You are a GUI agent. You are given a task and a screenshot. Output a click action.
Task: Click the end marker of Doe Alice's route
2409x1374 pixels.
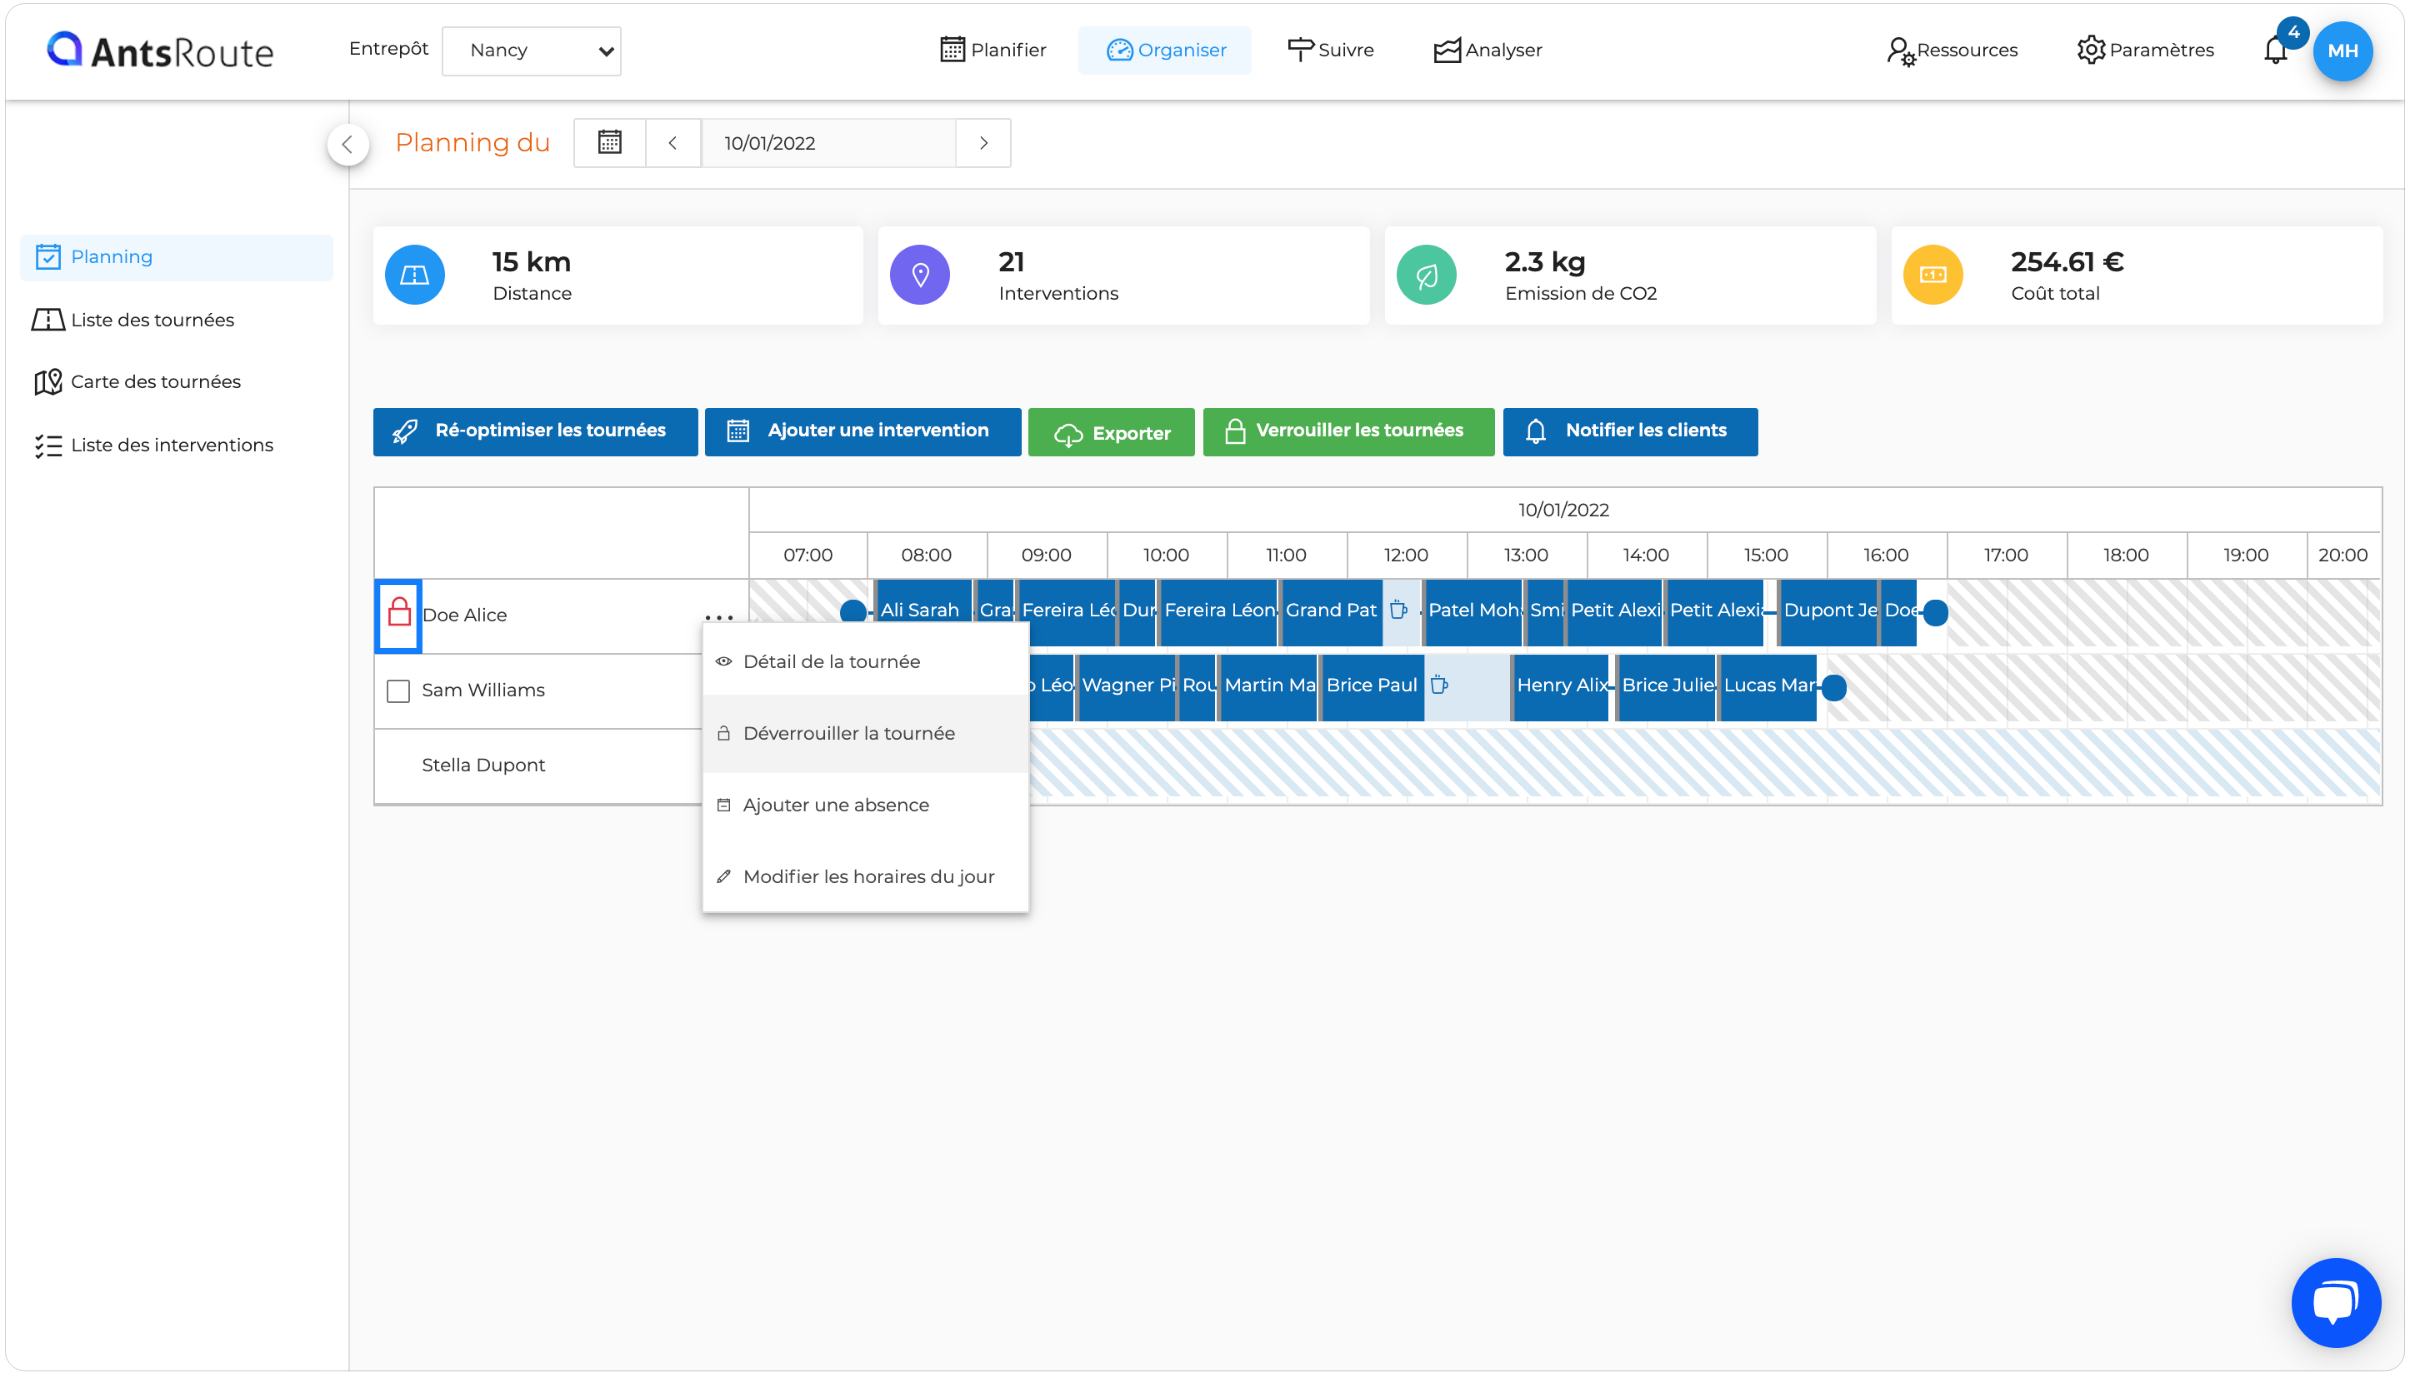pyautogui.click(x=1935, y=612)
